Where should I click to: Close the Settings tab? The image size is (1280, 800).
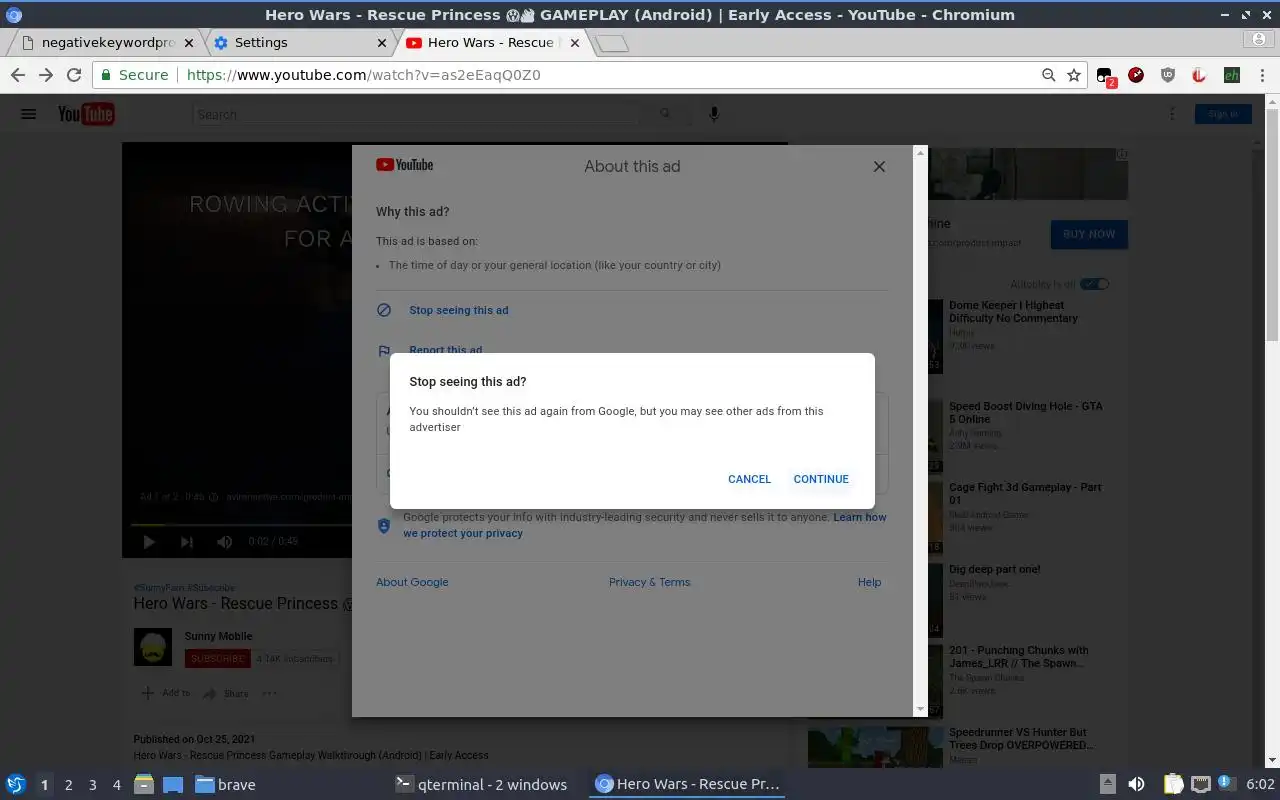[x=381, y=43]
